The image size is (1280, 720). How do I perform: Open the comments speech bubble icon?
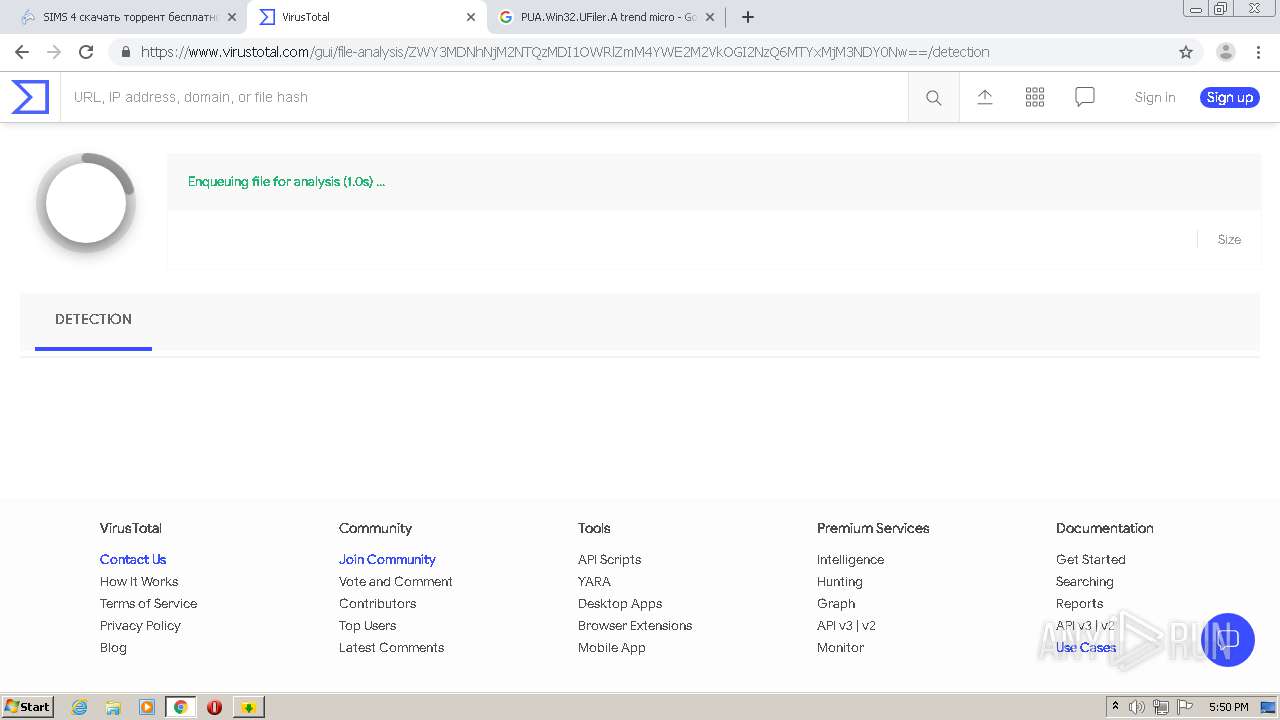[x=1085, y=97]
